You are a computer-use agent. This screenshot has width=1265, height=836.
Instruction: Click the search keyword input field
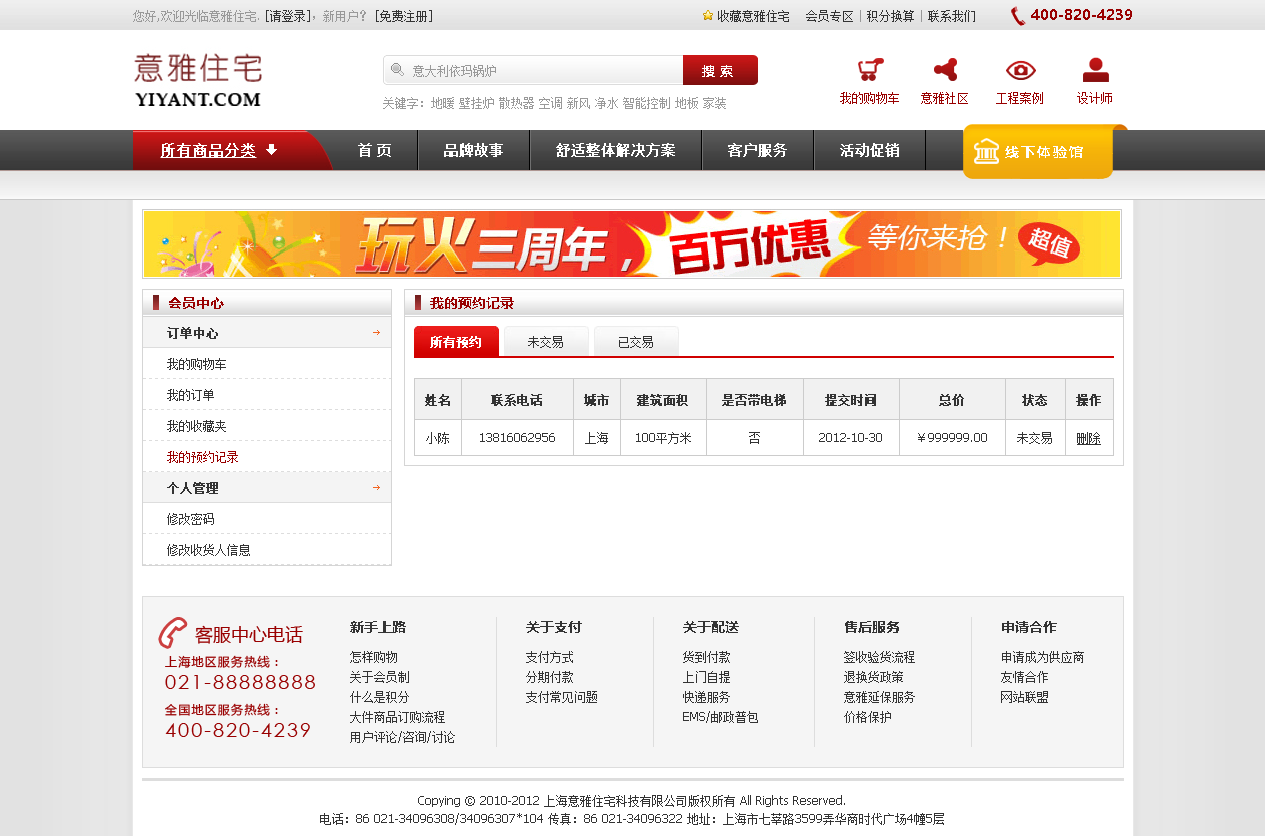pos(545,71)
